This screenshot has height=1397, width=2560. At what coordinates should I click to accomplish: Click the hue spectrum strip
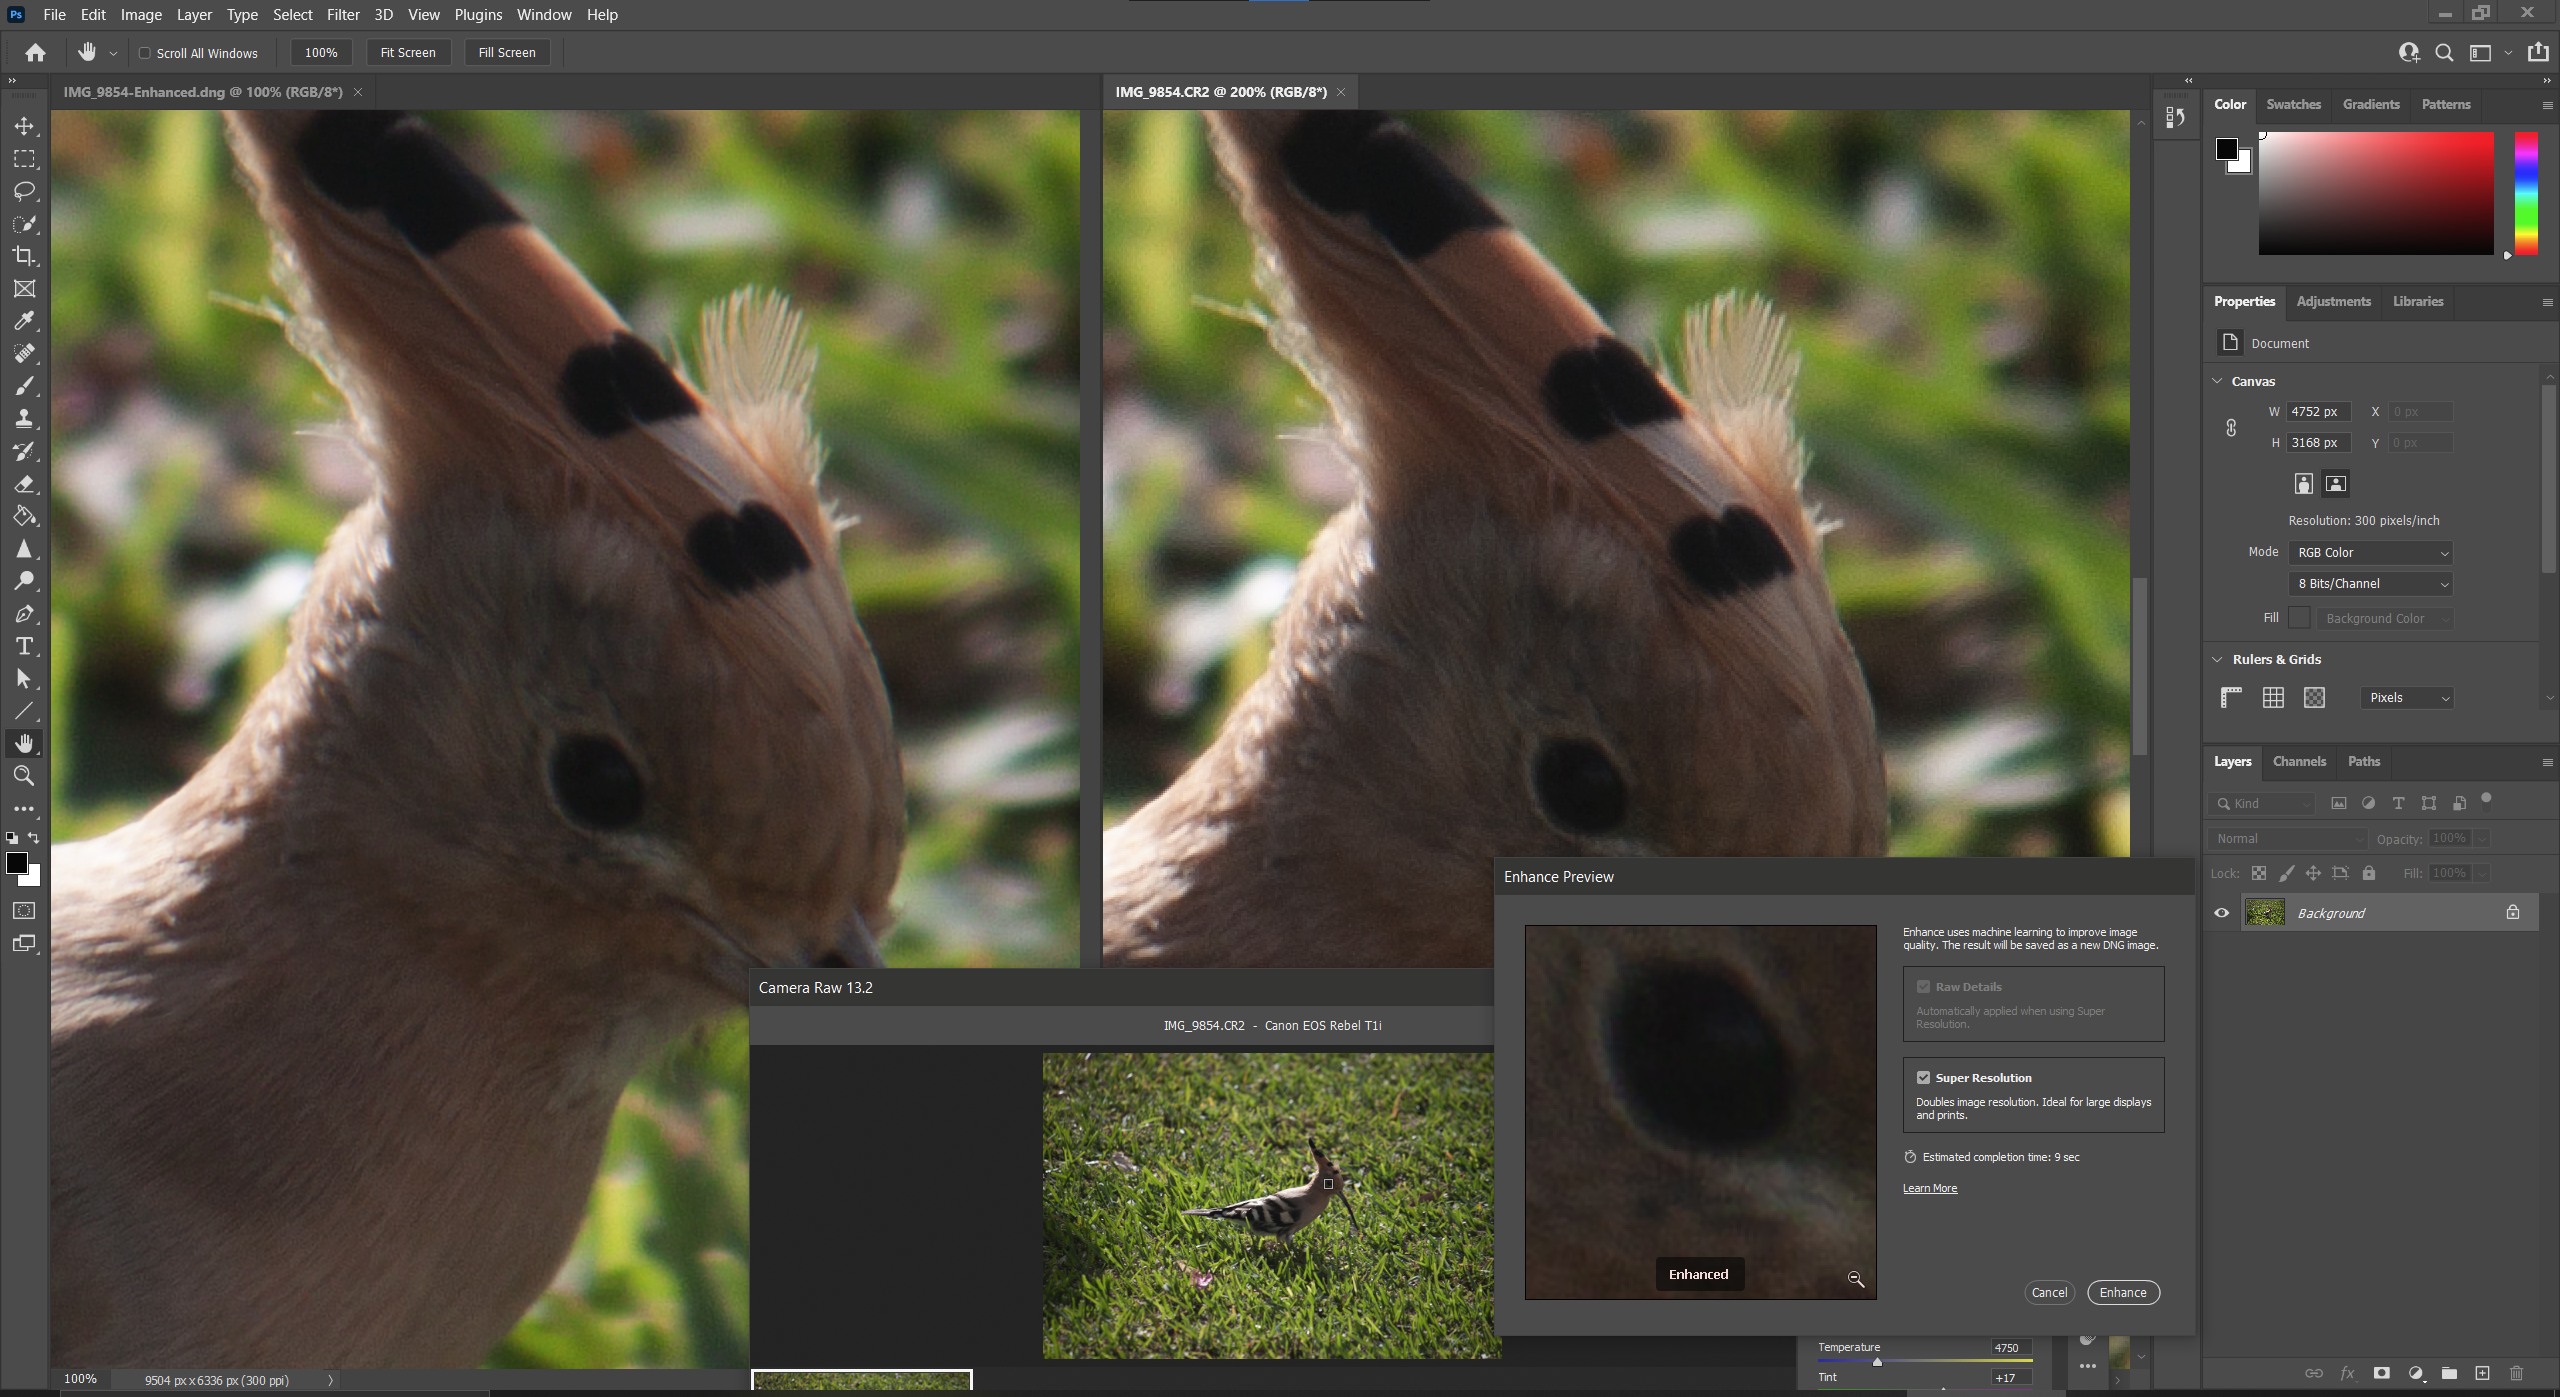[x=2526, y=193]
